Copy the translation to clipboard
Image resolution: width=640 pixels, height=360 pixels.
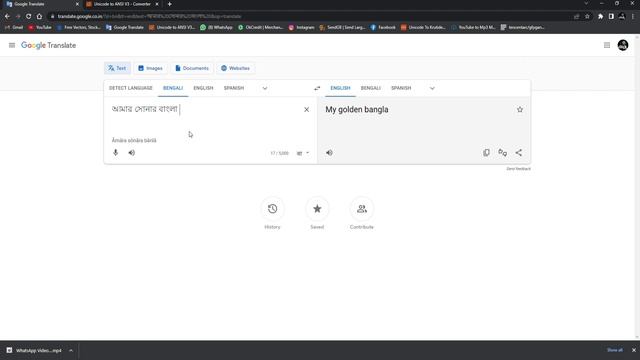(x=486, y=153)
